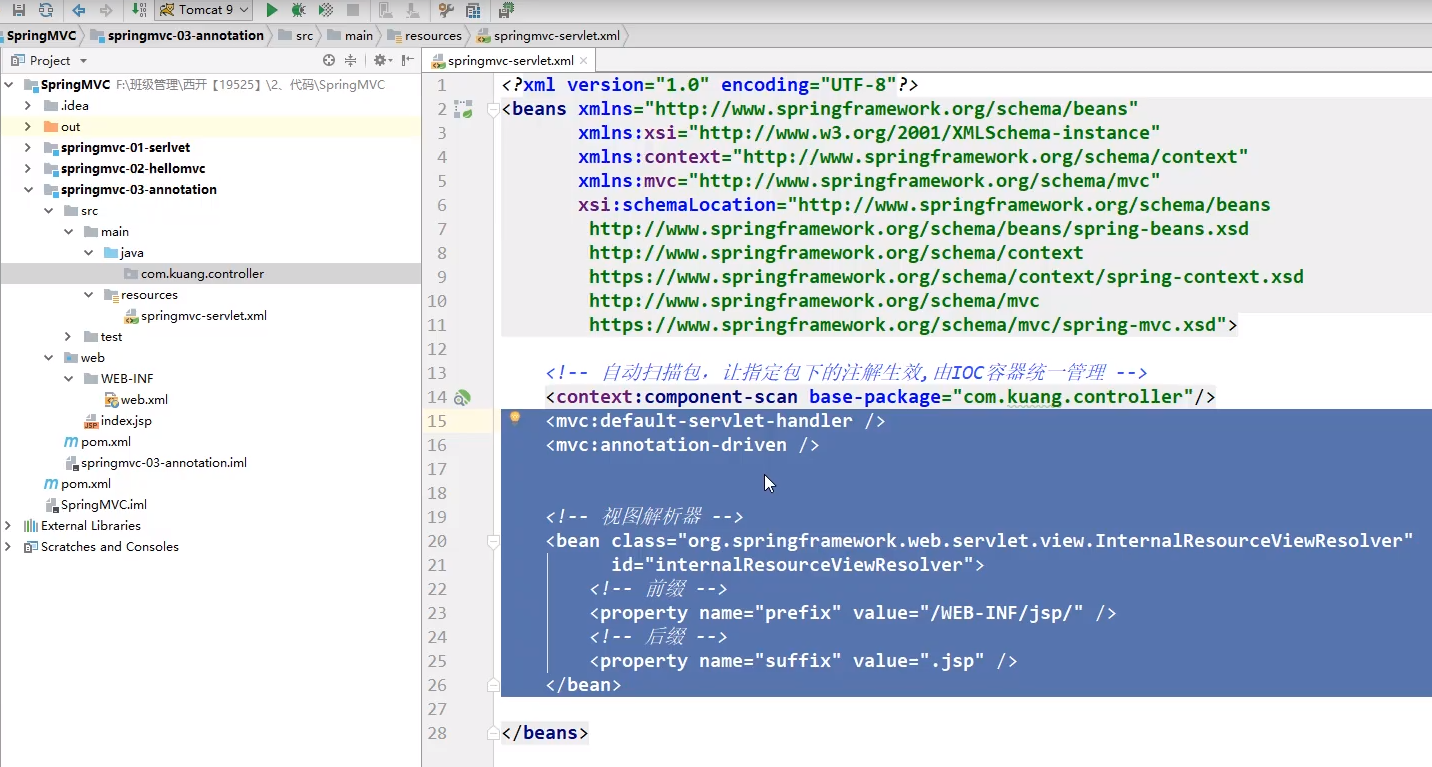Click the Stop square icon
Screen dimensions: 1432x767
coord(352,10)
